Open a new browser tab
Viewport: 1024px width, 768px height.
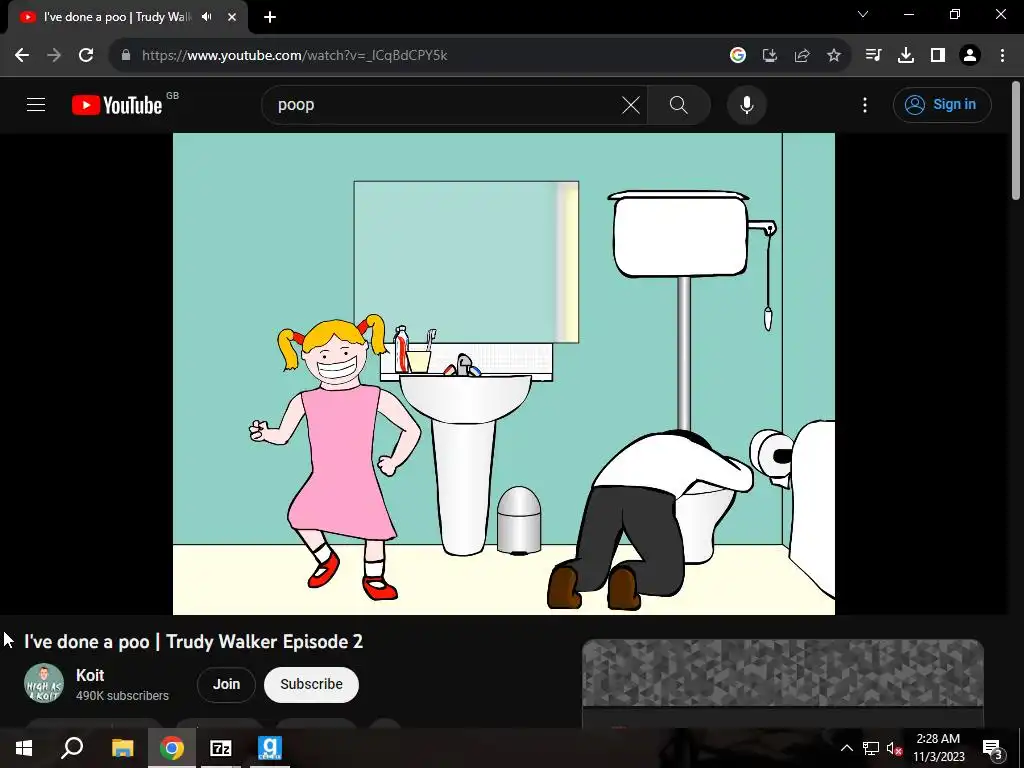pyautogui.click(x=270, y=17)
